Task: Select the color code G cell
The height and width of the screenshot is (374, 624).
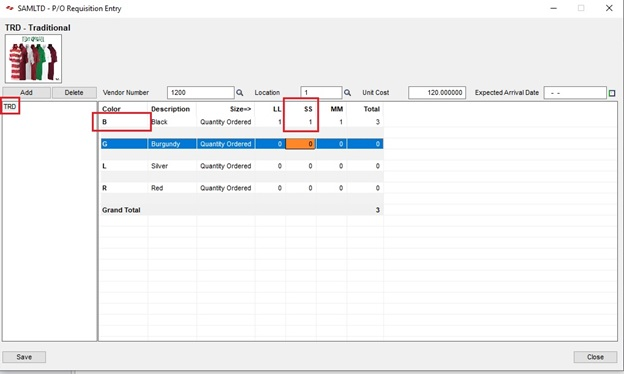Action: pos(124,144)
